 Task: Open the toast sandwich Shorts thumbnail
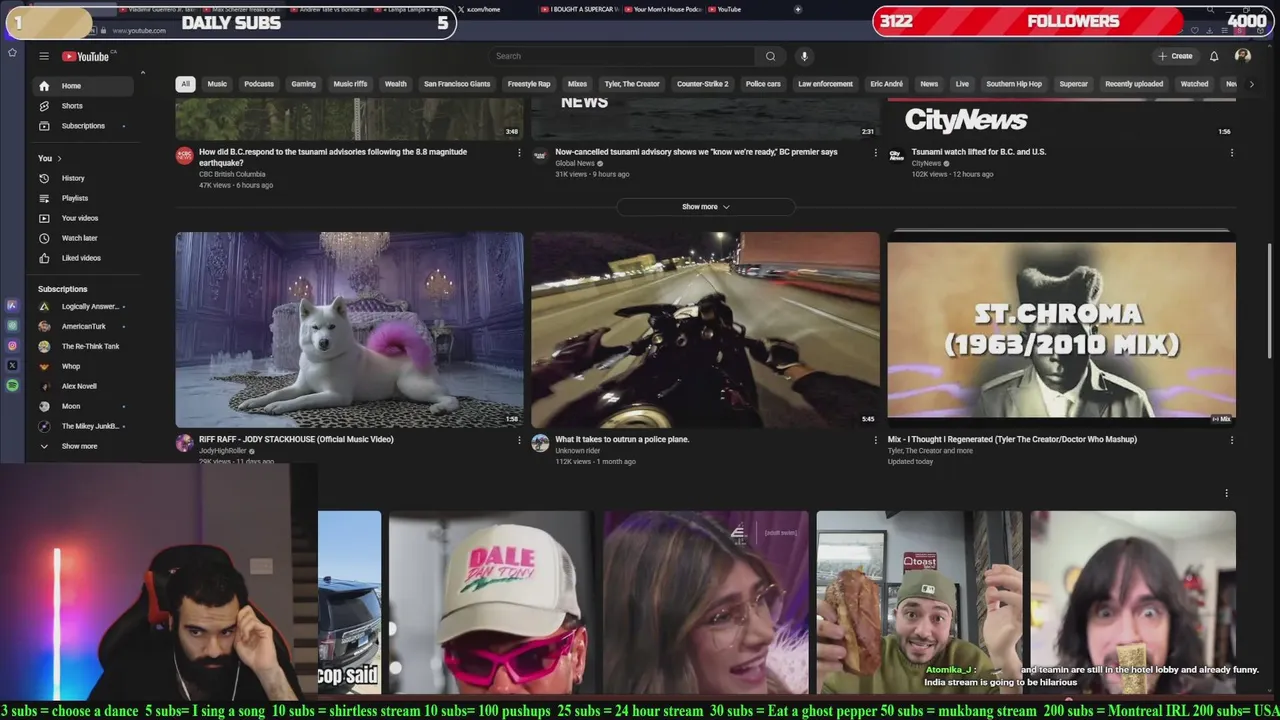919,603
